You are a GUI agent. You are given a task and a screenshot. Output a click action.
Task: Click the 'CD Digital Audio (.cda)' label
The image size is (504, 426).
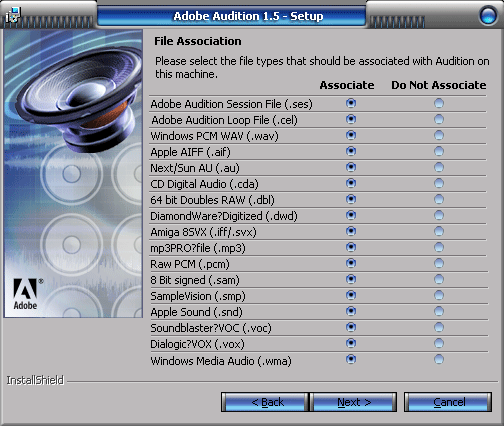coord(204,184)
